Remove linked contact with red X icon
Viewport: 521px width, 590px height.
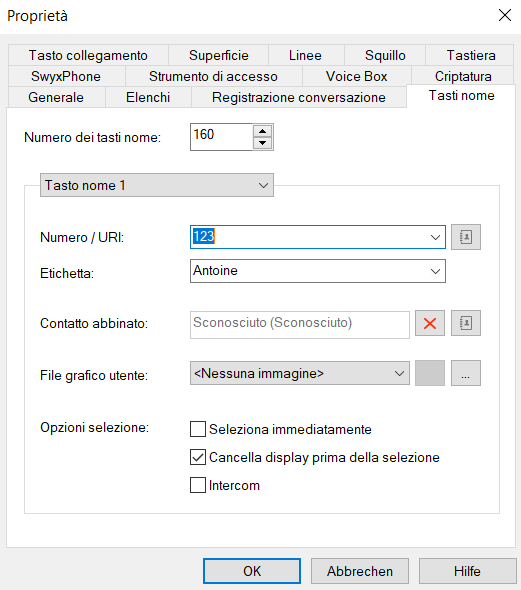(430, 323)
